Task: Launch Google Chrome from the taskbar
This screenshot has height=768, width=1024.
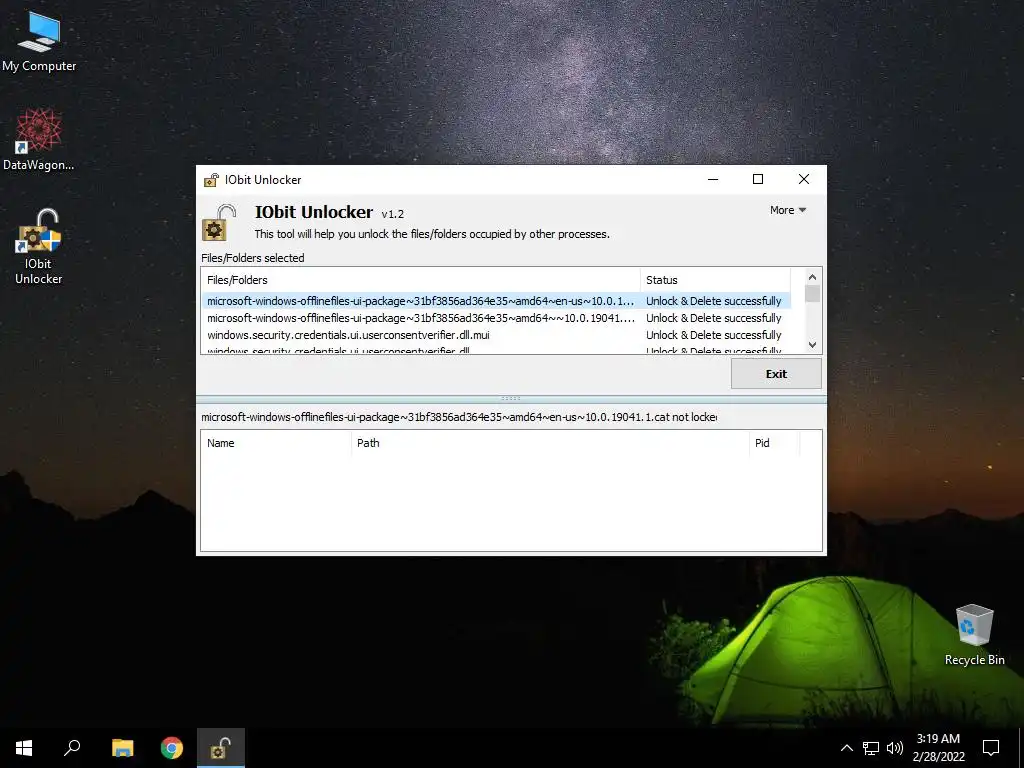Action: pos(172,748)
